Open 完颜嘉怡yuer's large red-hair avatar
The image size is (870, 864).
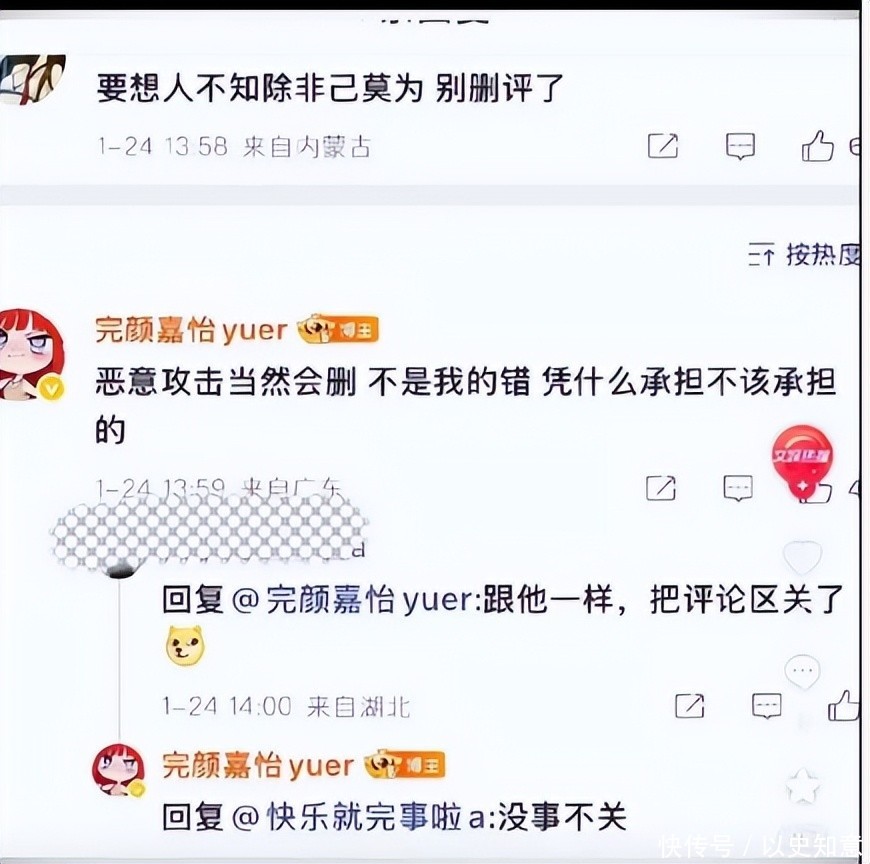[32, 355]
